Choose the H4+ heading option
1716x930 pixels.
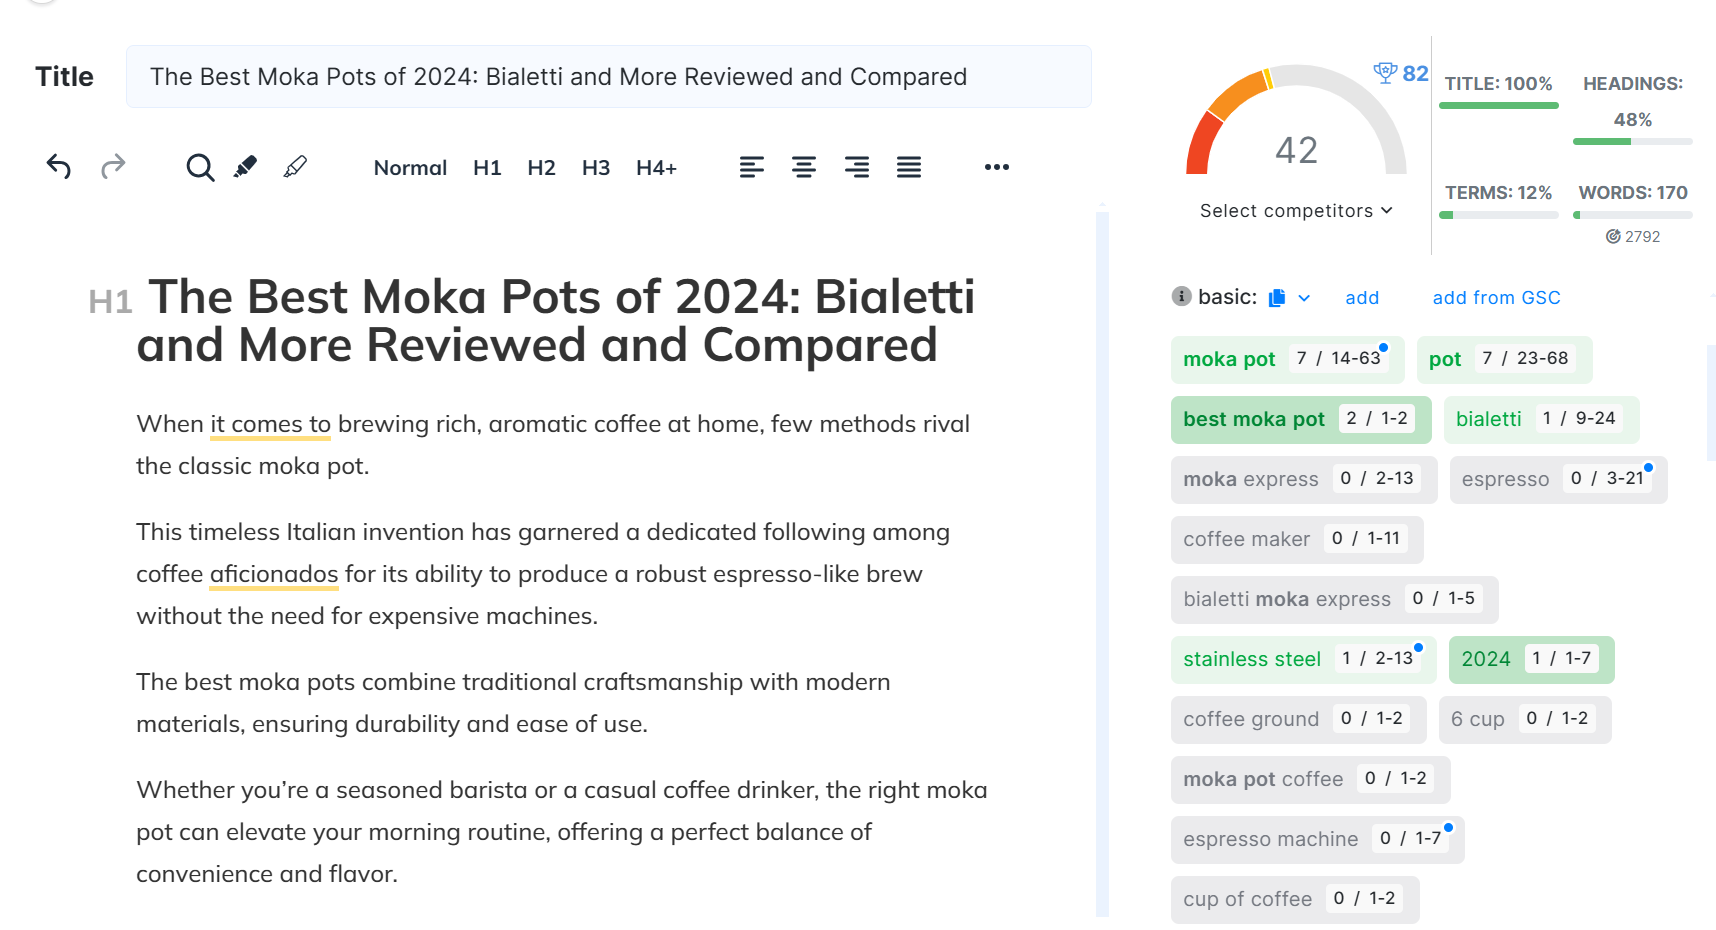click(x=656, y=168)
